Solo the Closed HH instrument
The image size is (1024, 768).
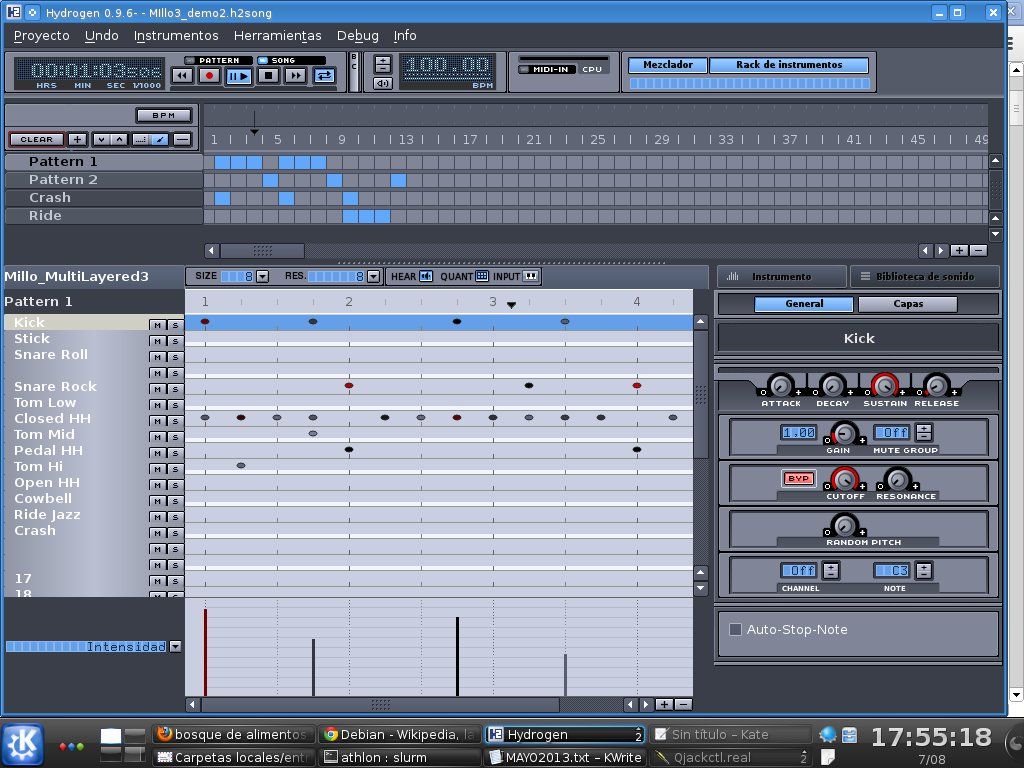174,421
